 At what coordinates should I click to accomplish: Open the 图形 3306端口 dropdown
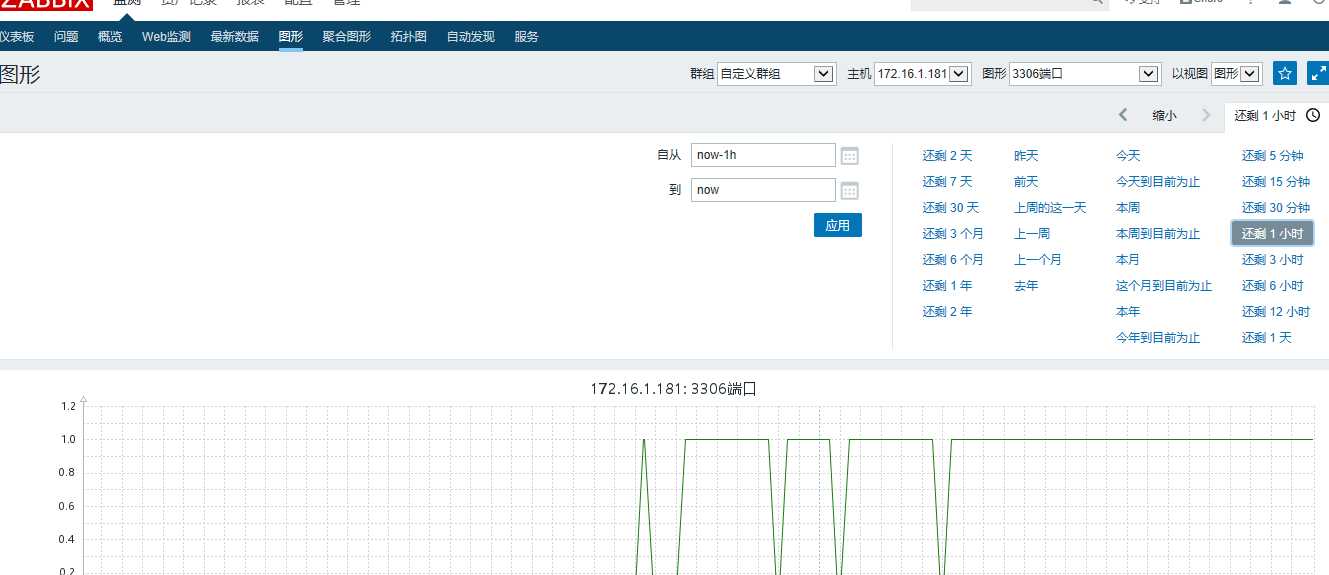[1084, 74]
